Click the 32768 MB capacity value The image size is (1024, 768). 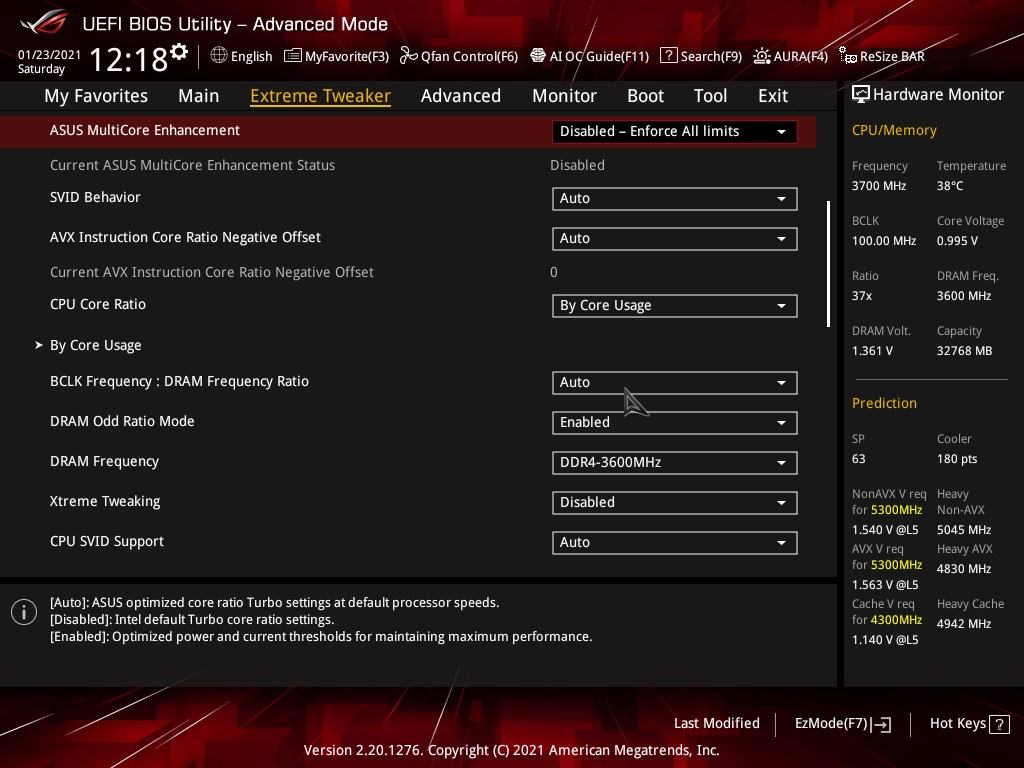[x=965, y=351]
